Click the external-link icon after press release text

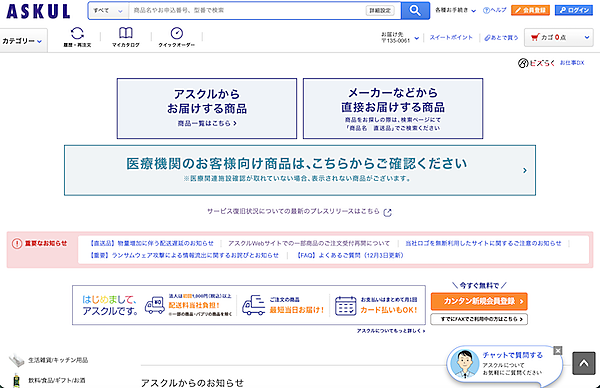(x=387, y=212)
